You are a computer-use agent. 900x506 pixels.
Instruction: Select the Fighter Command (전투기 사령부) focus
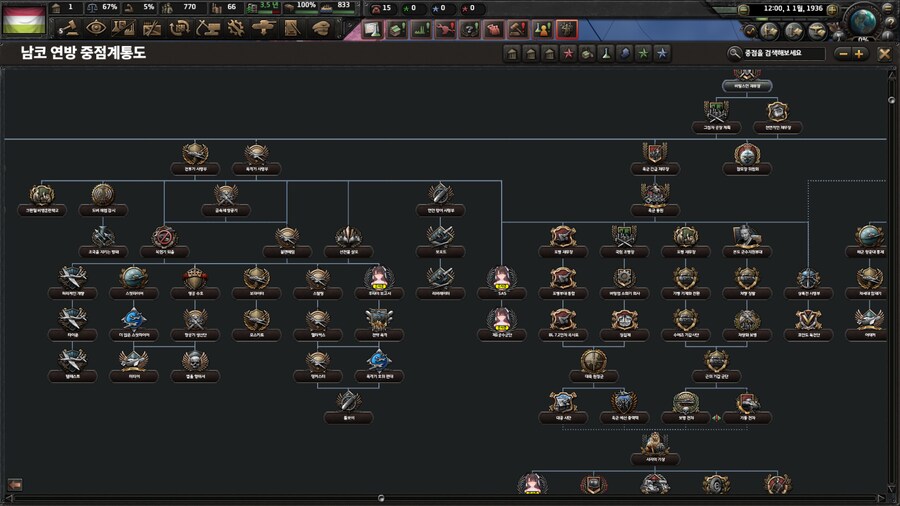pos(196,154)
